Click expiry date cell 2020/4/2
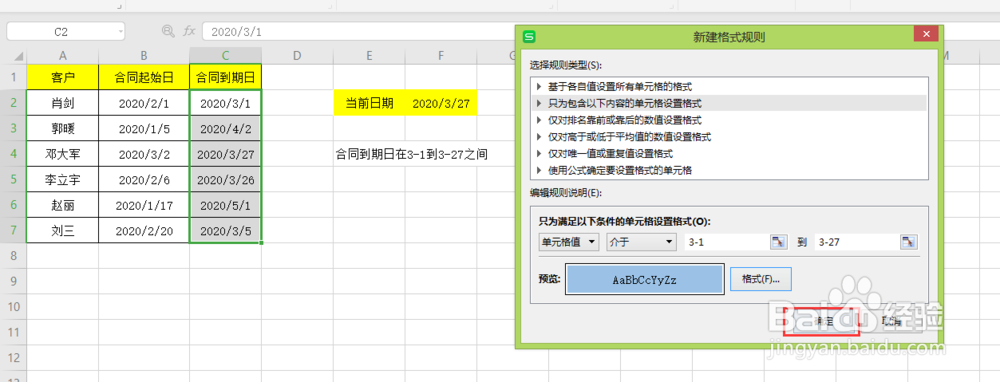Viewport: 1000px width, 382px height. (226, 128)
